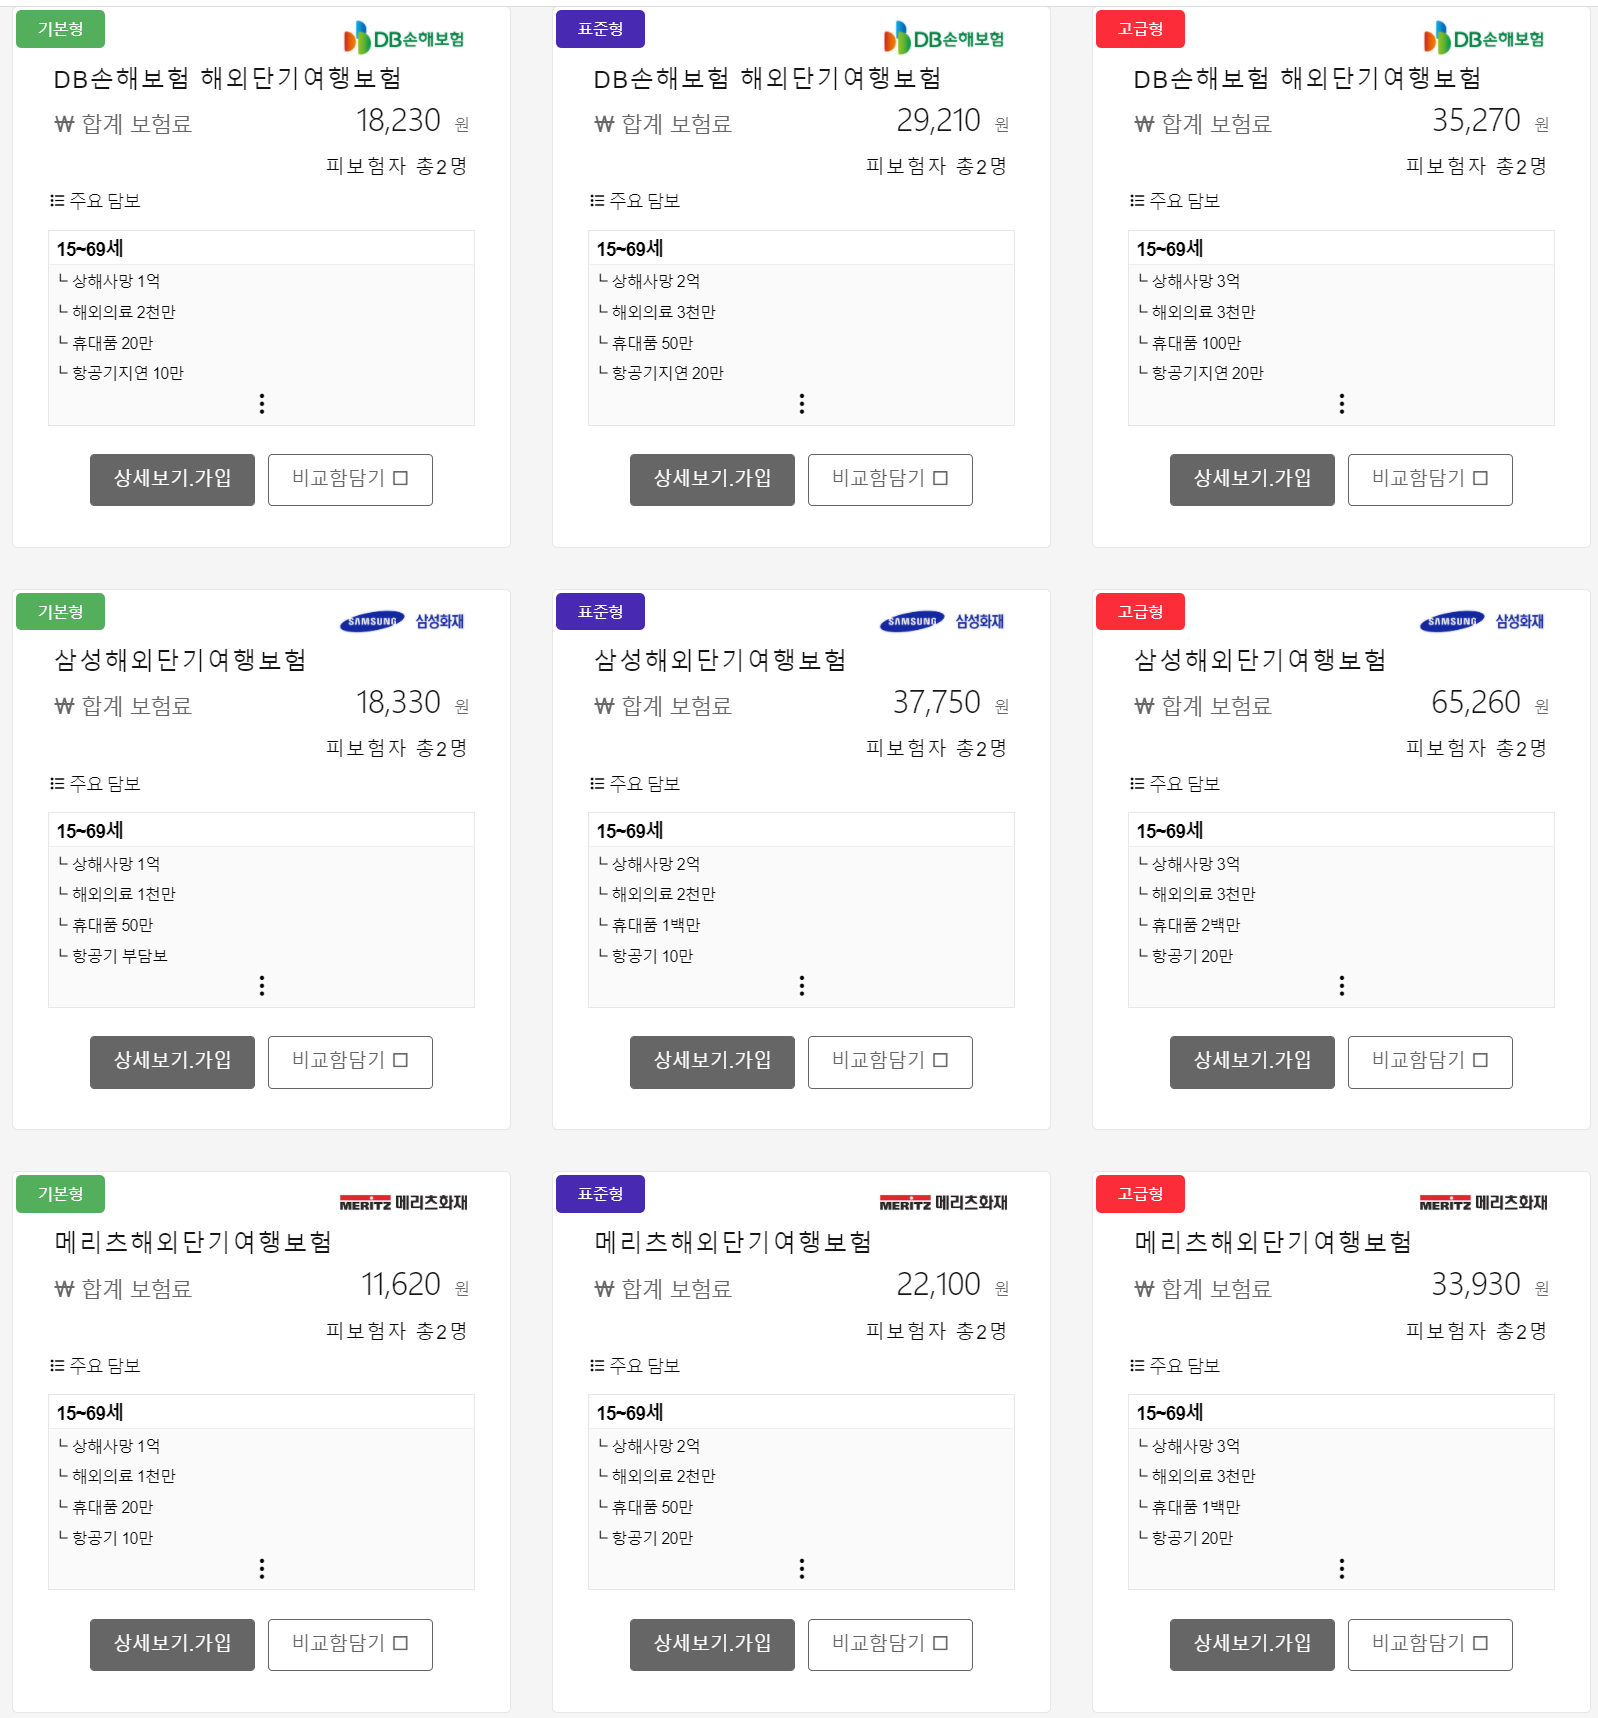Expand more coverage dots on 메리츠 11,620원 card
The image size is (1598, 1718).
point(262,1568)
